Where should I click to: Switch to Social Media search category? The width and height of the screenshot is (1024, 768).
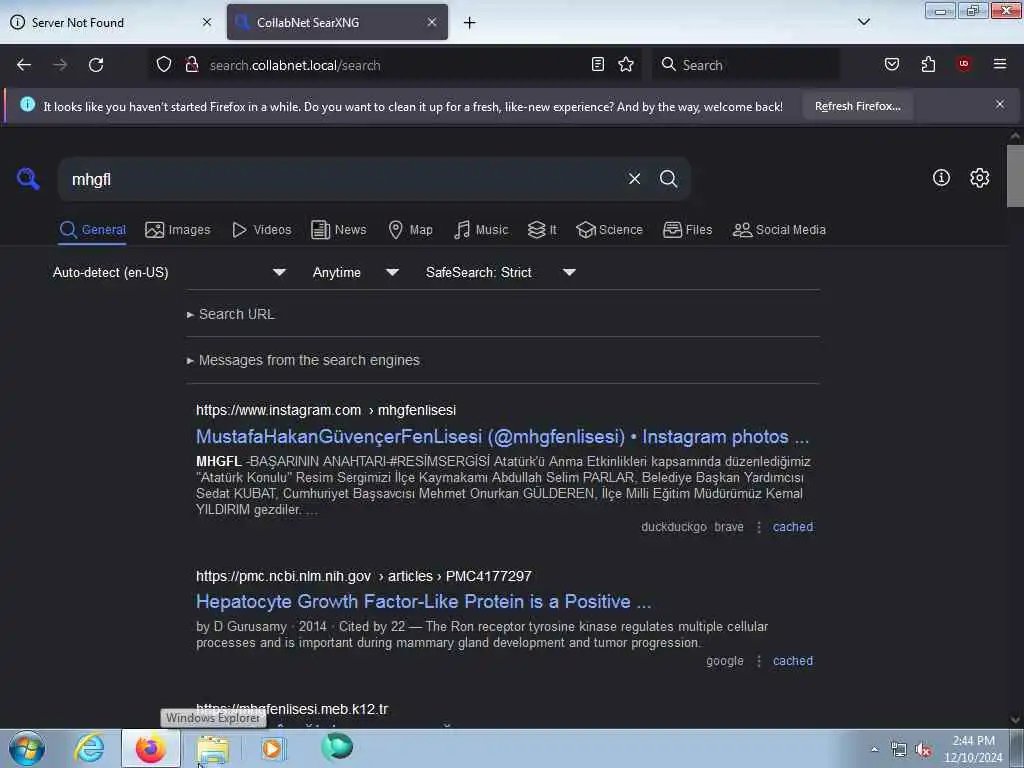point(779,230)
